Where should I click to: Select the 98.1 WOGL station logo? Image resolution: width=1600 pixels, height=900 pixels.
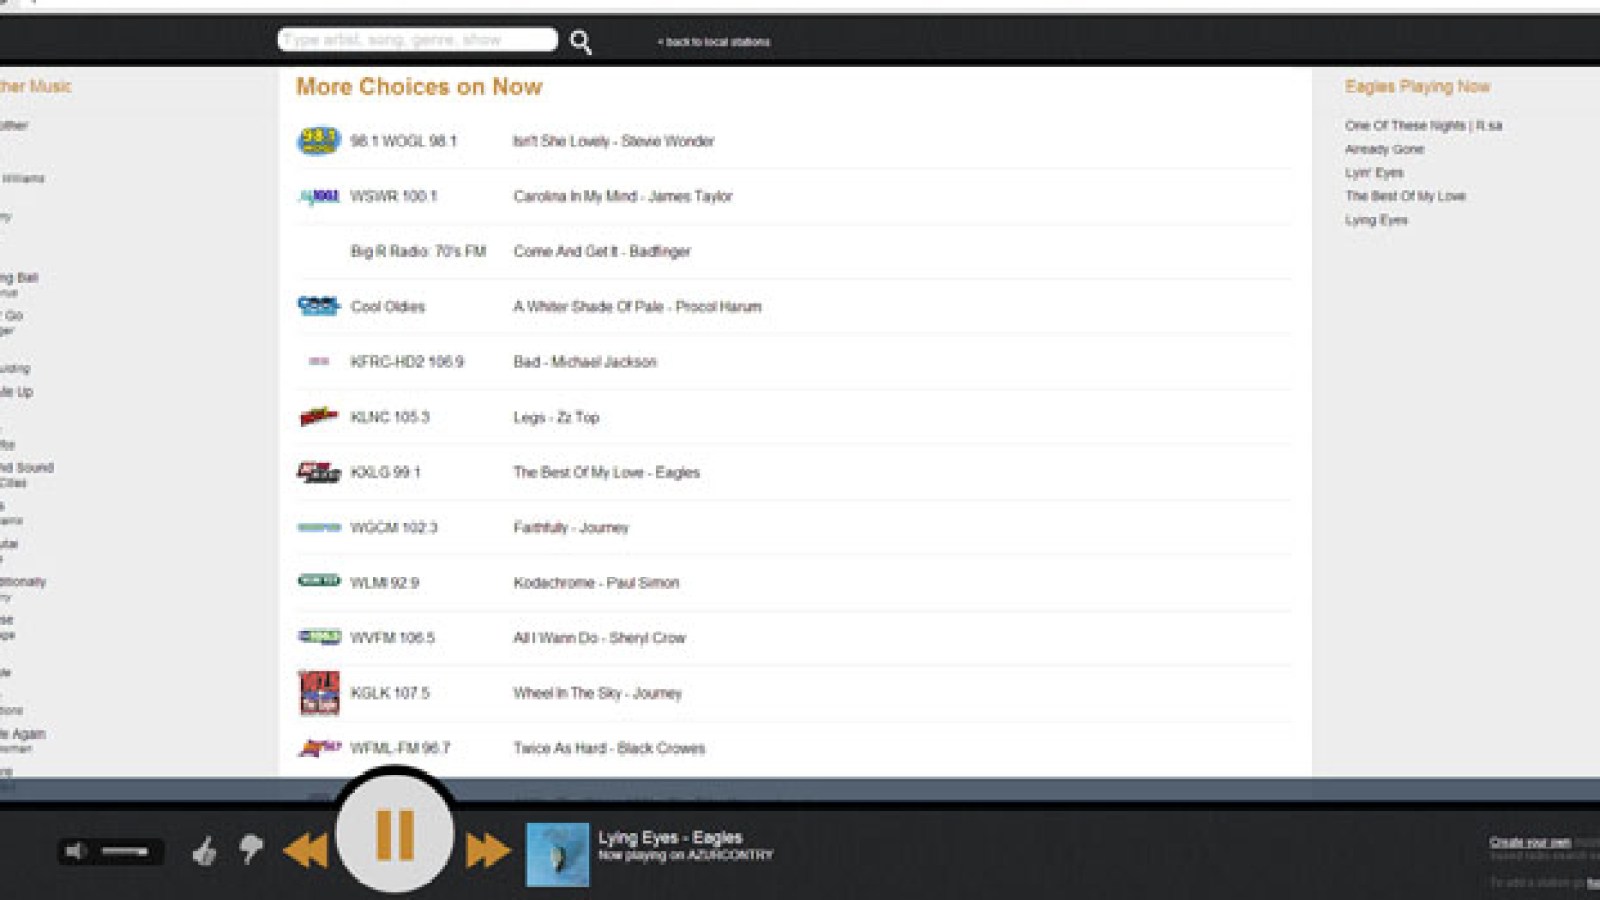pos(319,141)
